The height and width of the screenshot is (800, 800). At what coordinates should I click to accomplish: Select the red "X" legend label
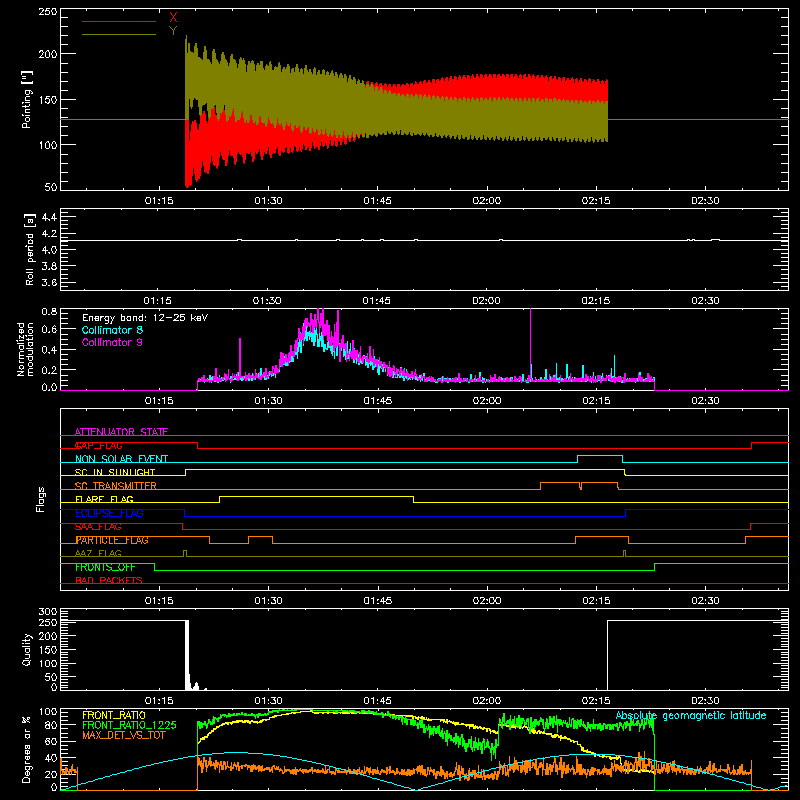(x=173, y=18)
